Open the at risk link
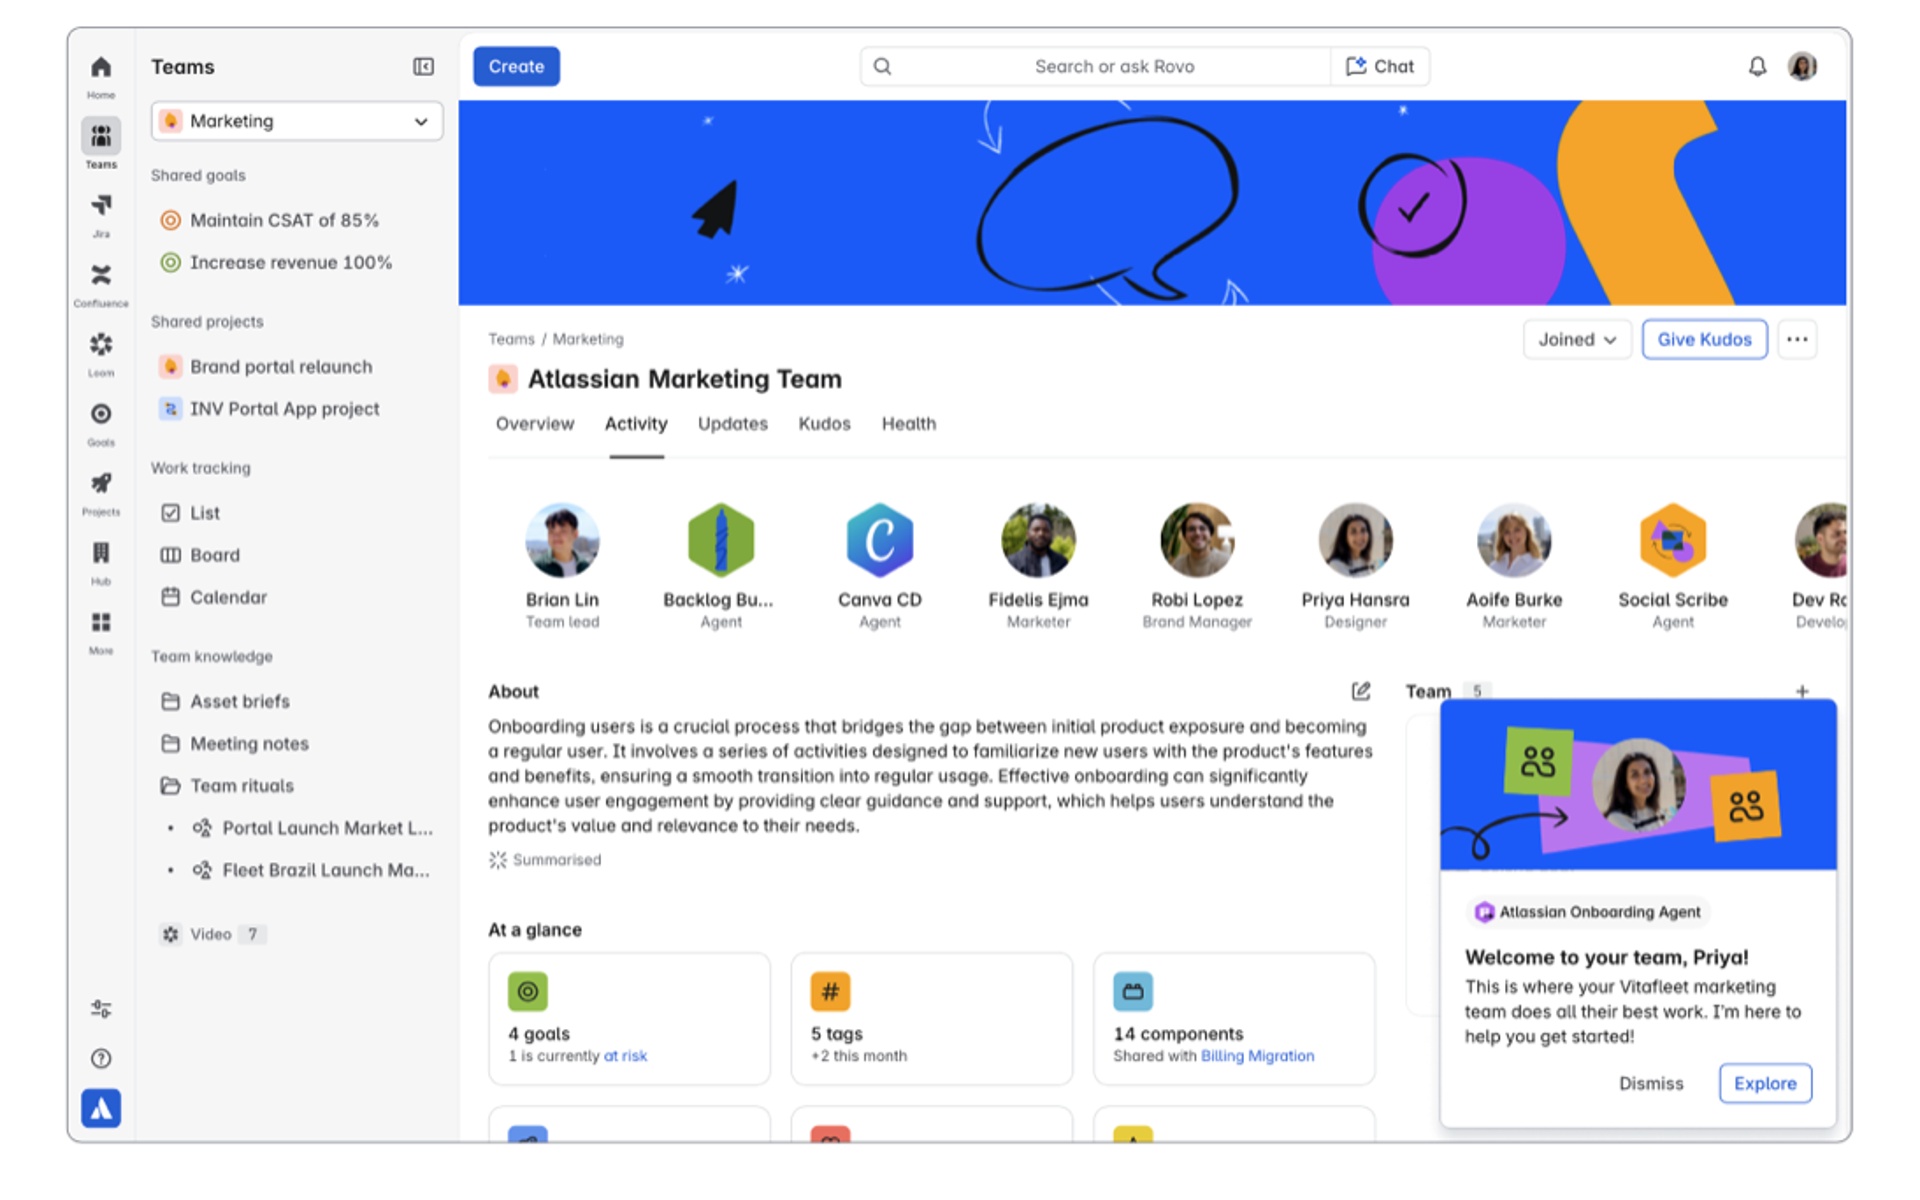This screenshot has height=1200, width=1920. point(625,1056)
